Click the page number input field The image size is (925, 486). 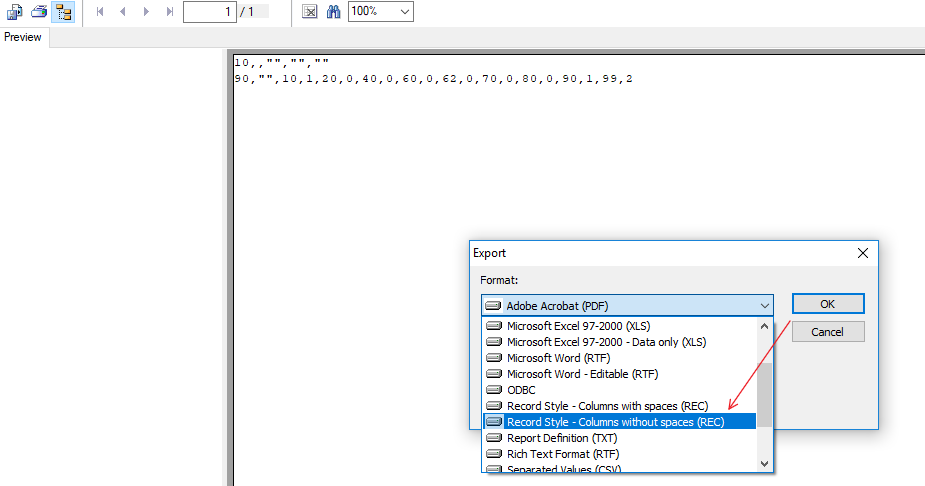209,12
